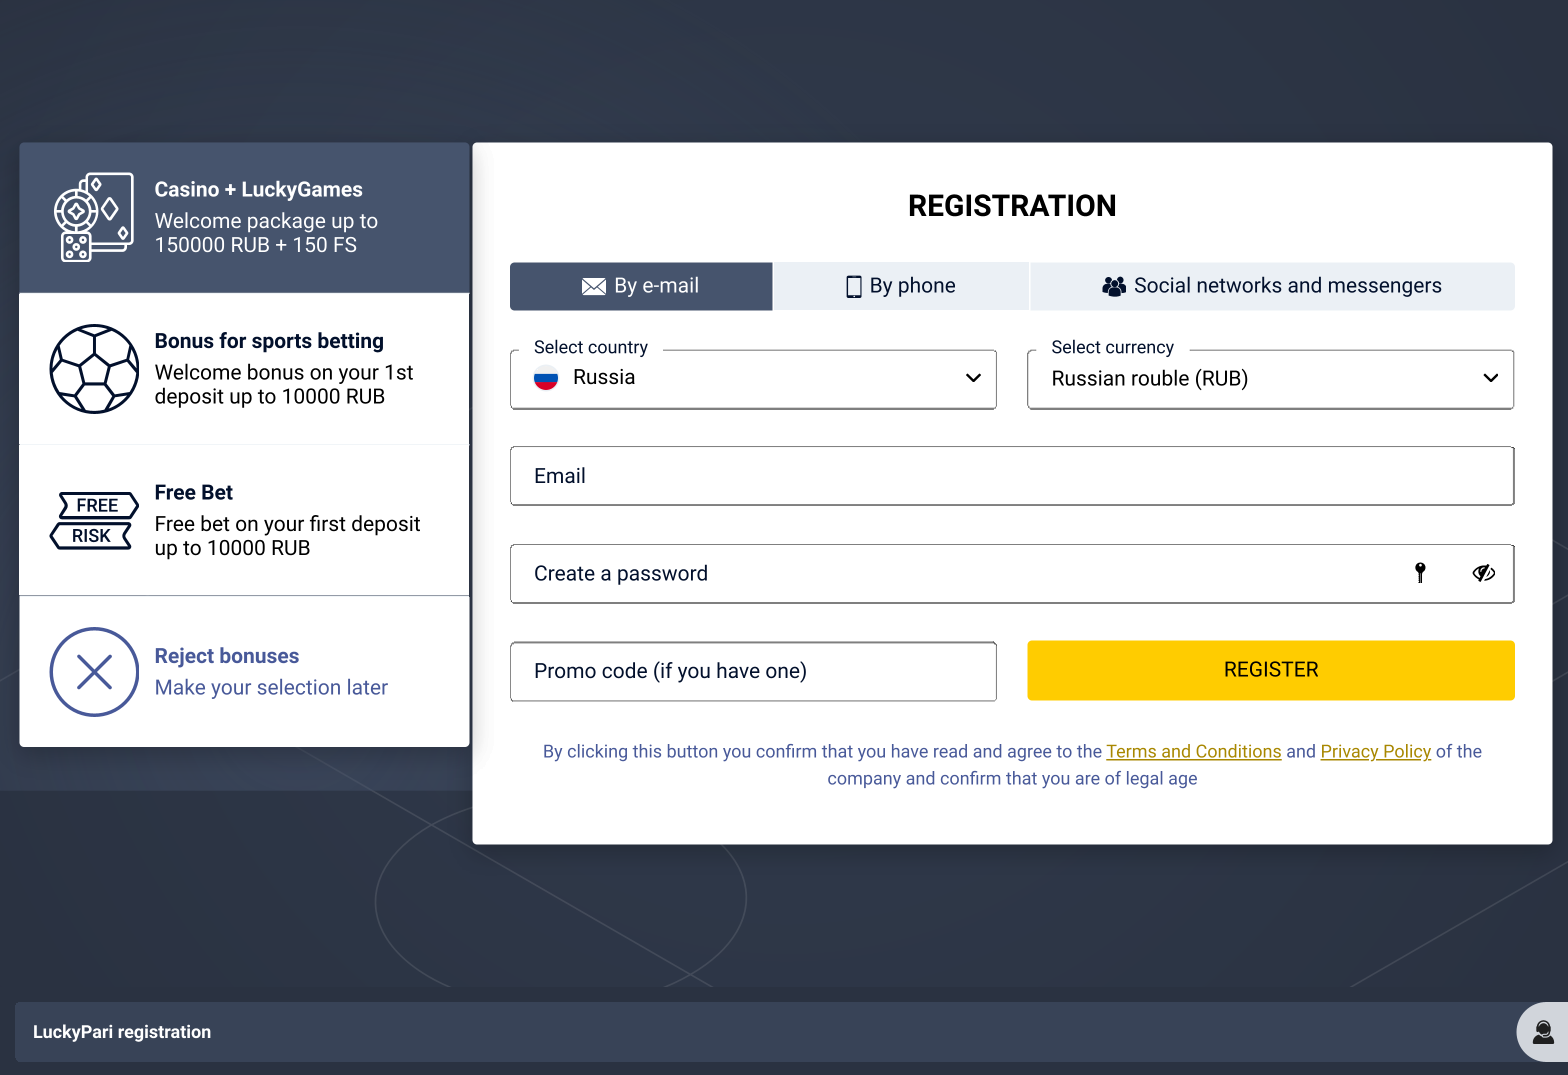Image resolution: width=1568 pixels, height=1075 pixels.
Task: Click the yellow REGISTER button
Action: tap(1271, 670)
